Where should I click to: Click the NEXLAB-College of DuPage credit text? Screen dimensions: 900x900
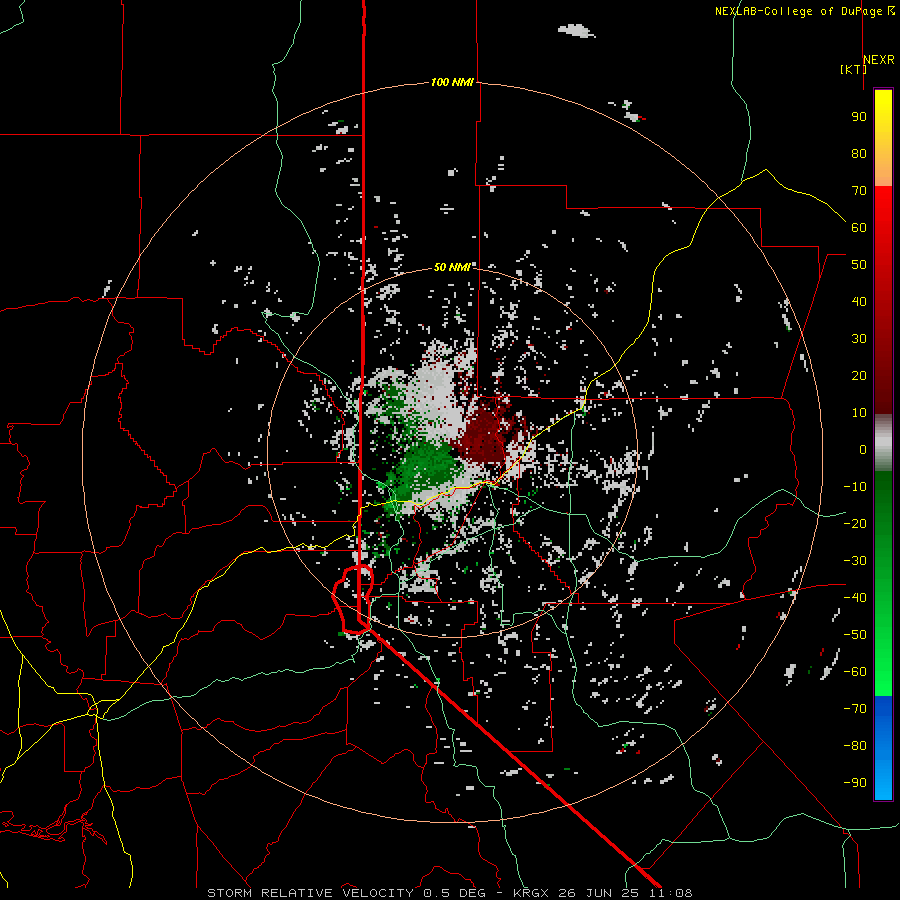coord(800,11)
